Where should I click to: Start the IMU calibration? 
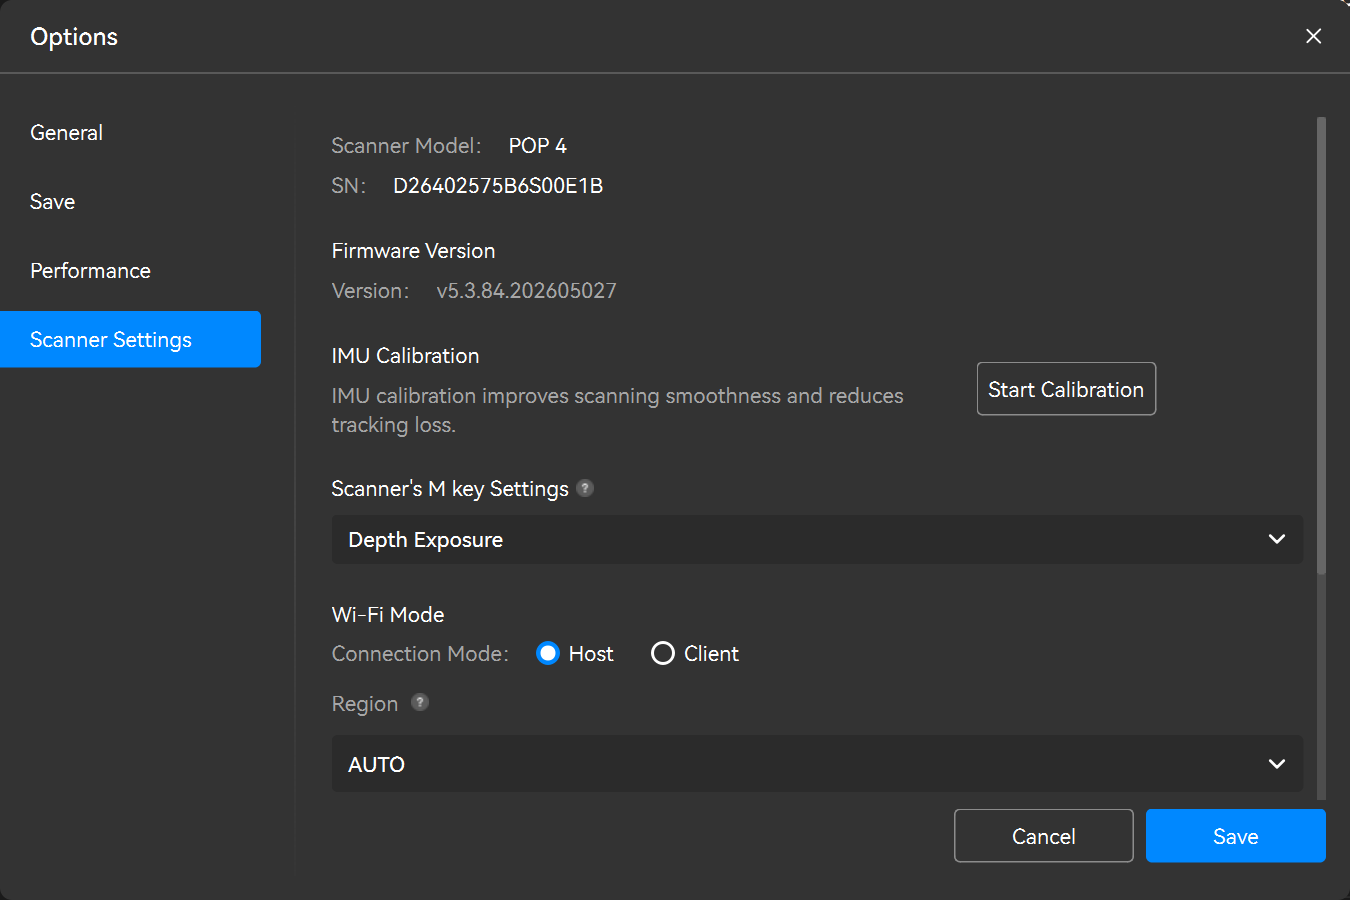coord(1066,389)
